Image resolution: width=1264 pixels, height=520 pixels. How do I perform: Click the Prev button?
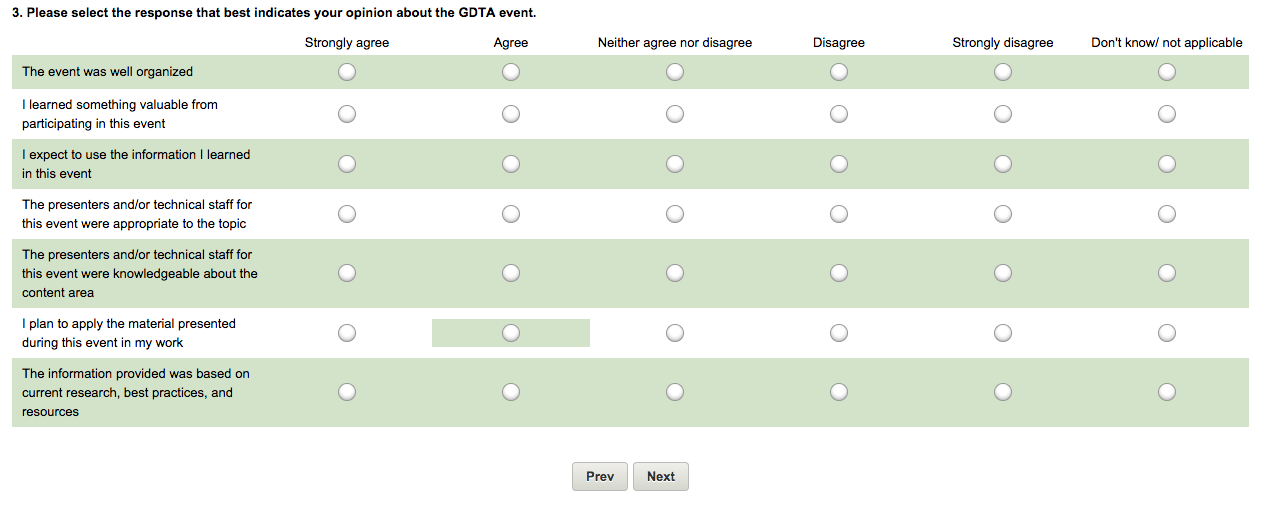pyautogui.click(x=600, y=477)
